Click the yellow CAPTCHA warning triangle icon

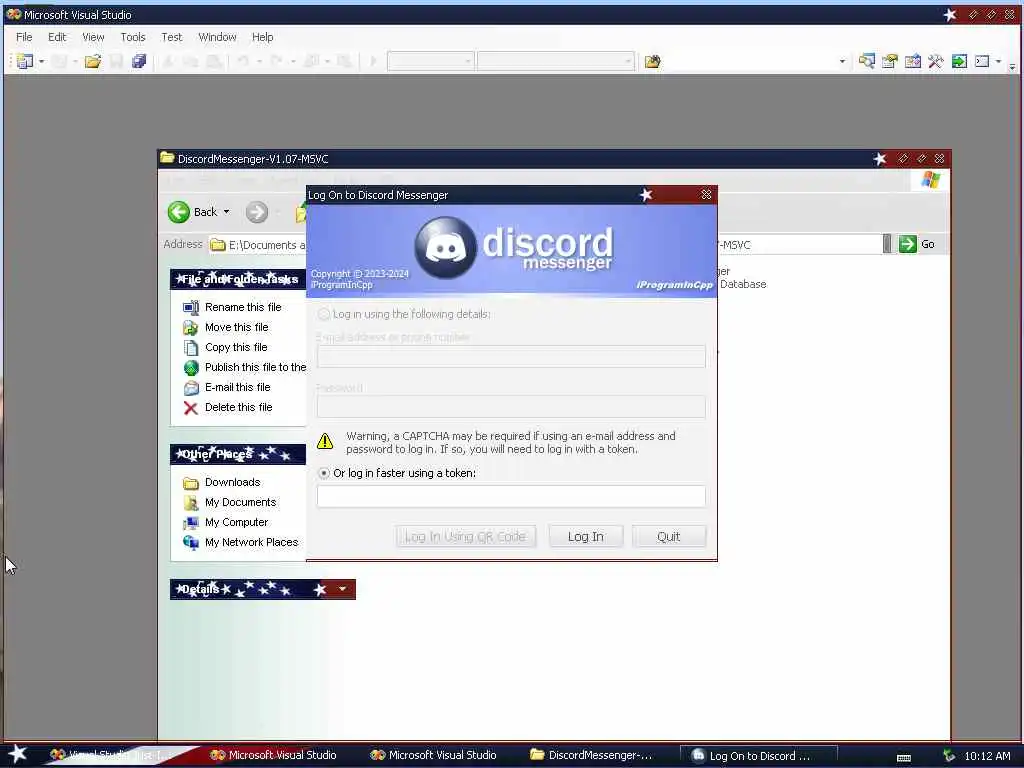pyautogui.click(x=325, y=441)
